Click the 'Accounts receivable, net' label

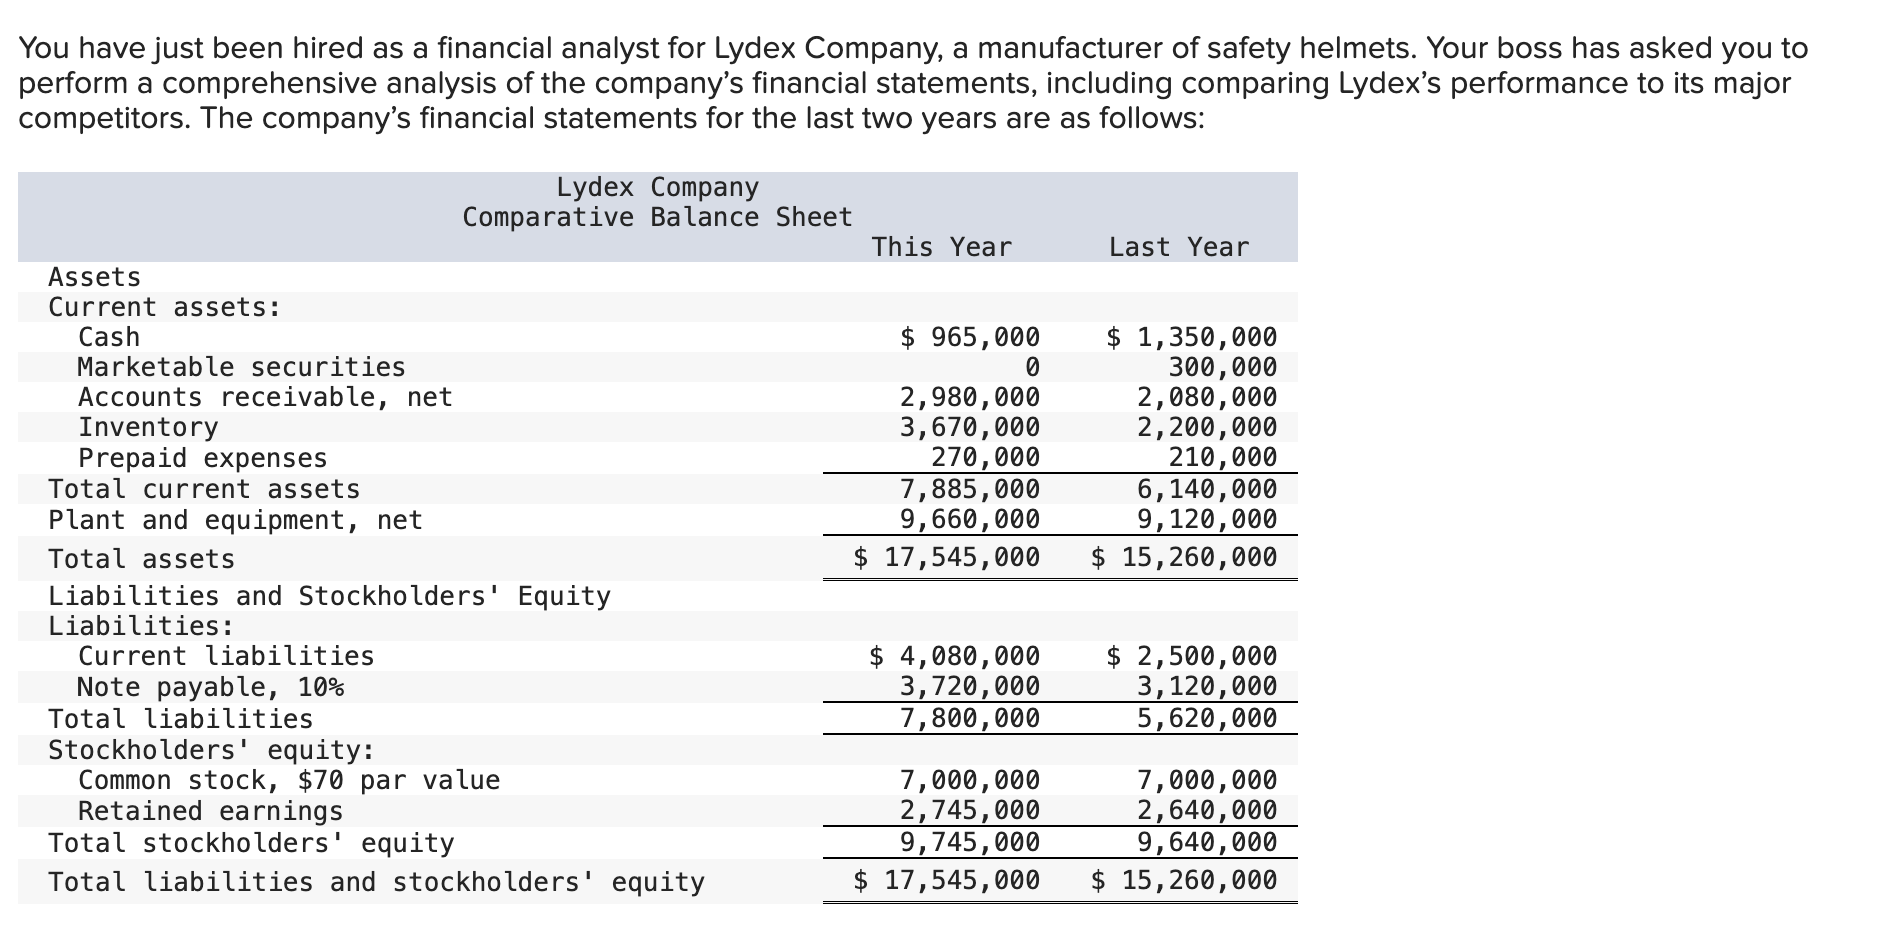pyautogui.click(x=265, y=397)
